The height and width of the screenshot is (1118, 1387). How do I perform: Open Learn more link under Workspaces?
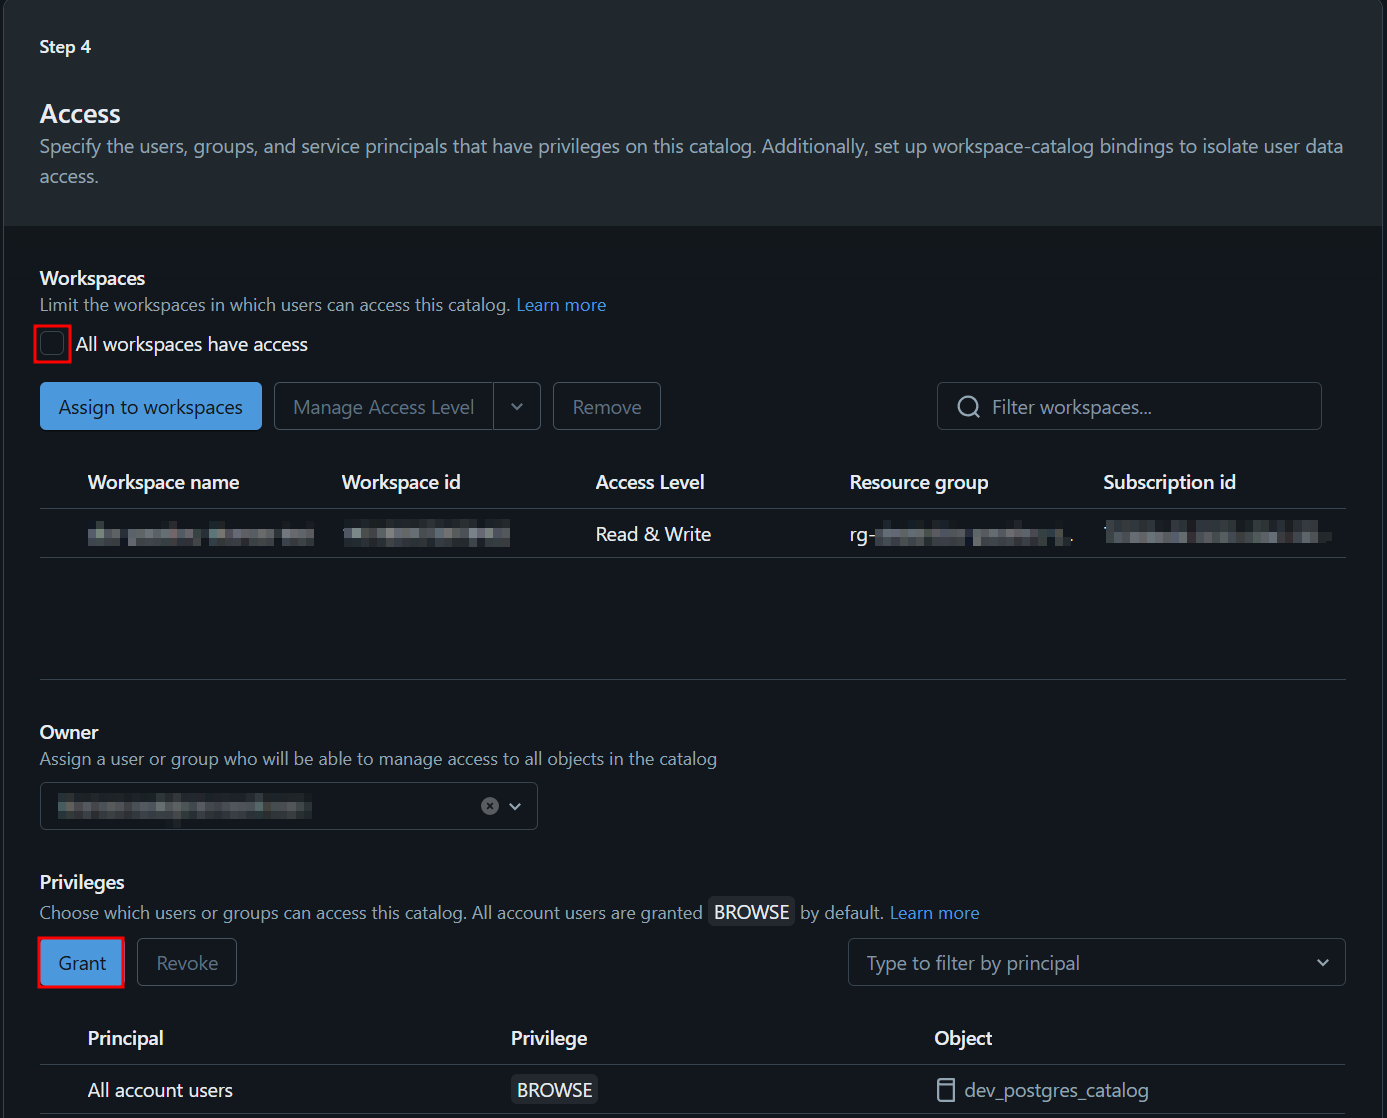(561, 305)
